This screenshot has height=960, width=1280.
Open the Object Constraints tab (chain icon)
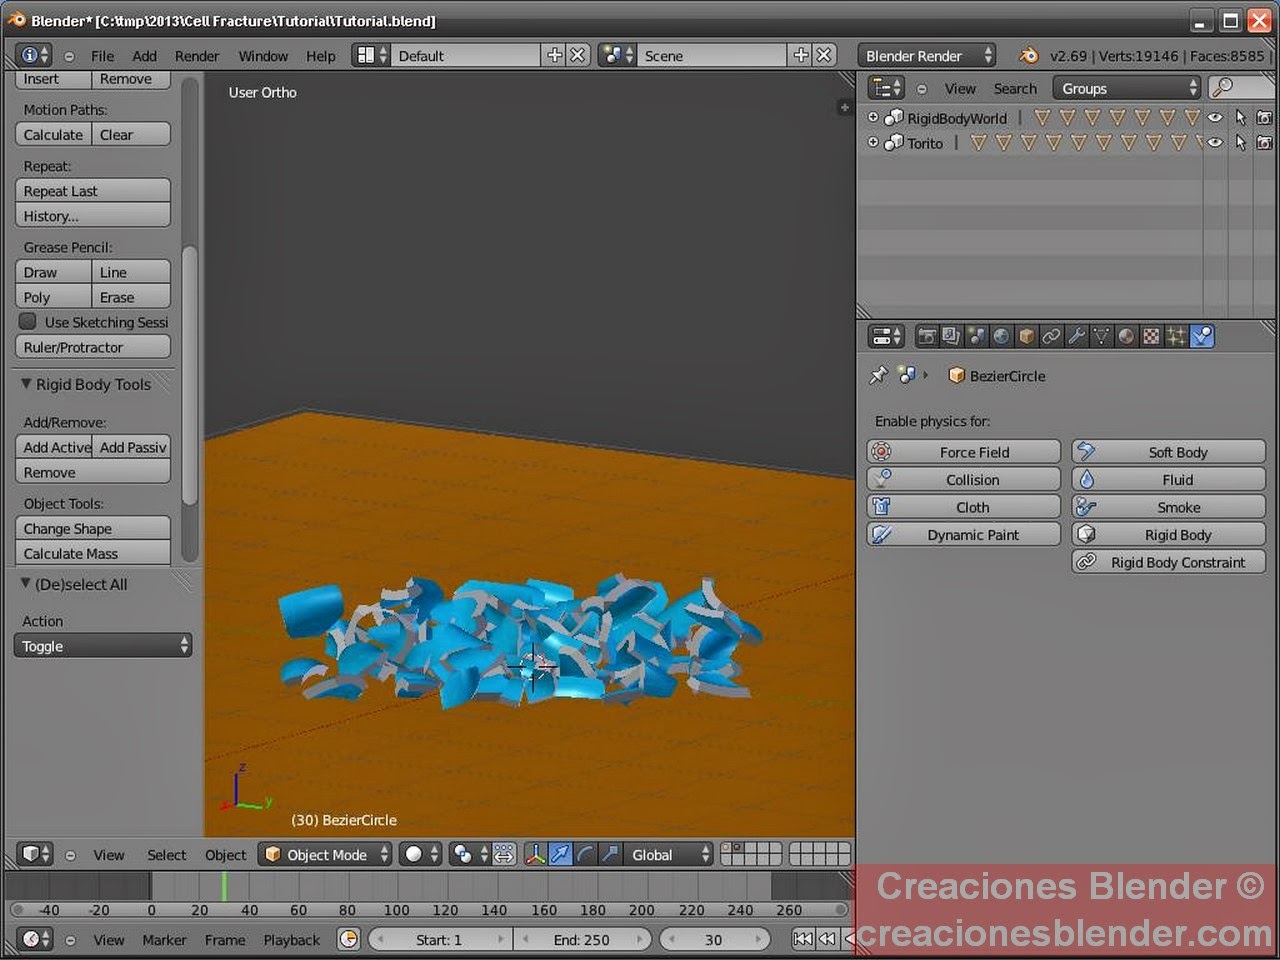[1049, 336]
